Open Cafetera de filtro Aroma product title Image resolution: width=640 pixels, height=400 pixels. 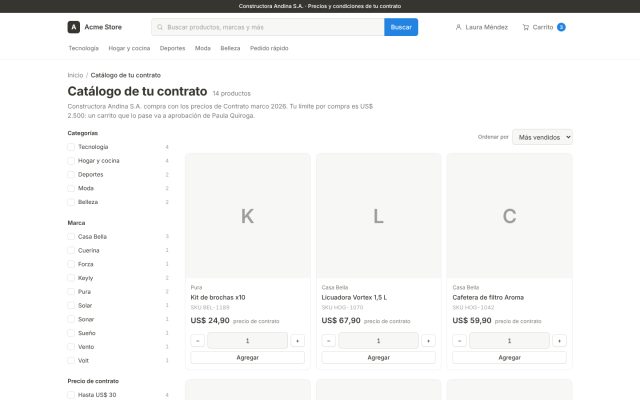488,298
